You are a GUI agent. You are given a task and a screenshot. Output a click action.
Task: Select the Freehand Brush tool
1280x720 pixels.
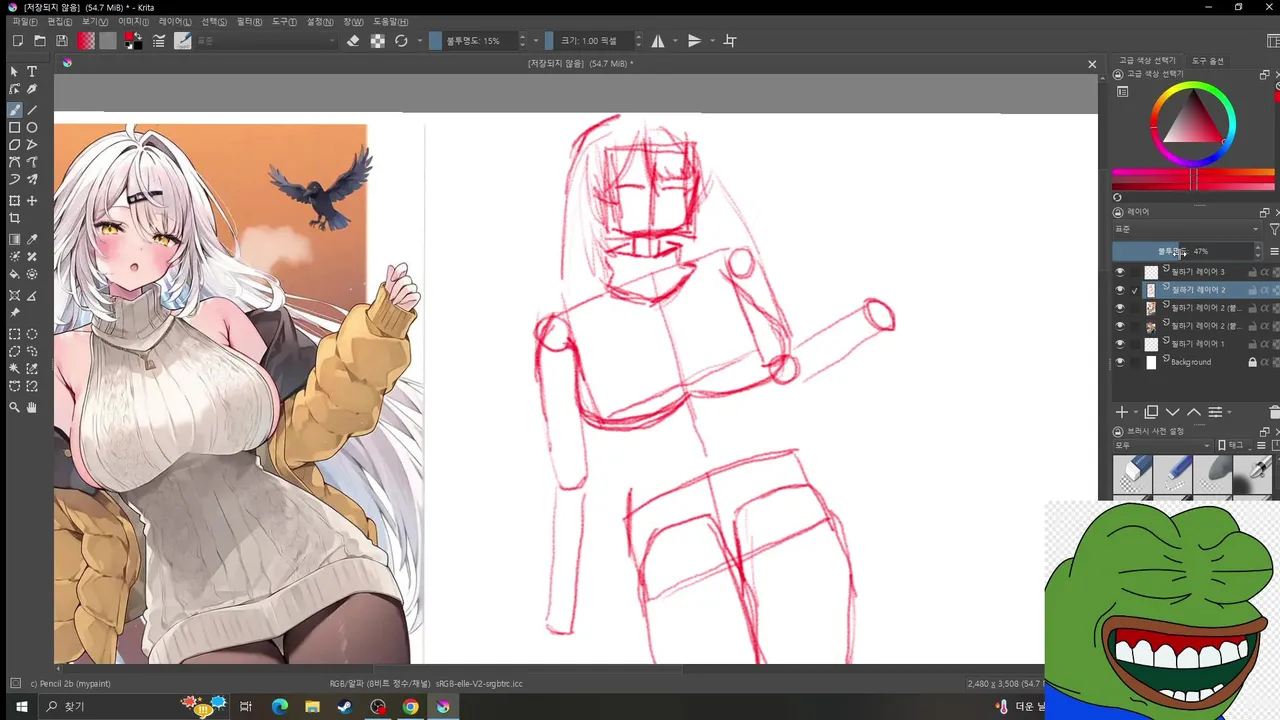coord(14,110)
